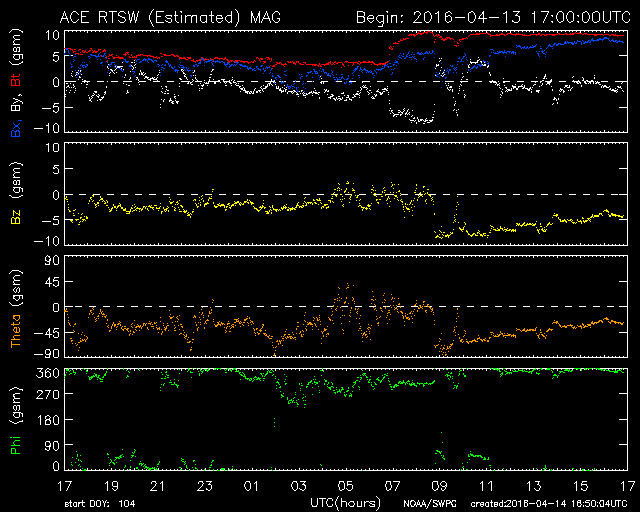Screen dimensions: 640x512
Task: Click the 05 hour tick label
Action: pos(344,485)
